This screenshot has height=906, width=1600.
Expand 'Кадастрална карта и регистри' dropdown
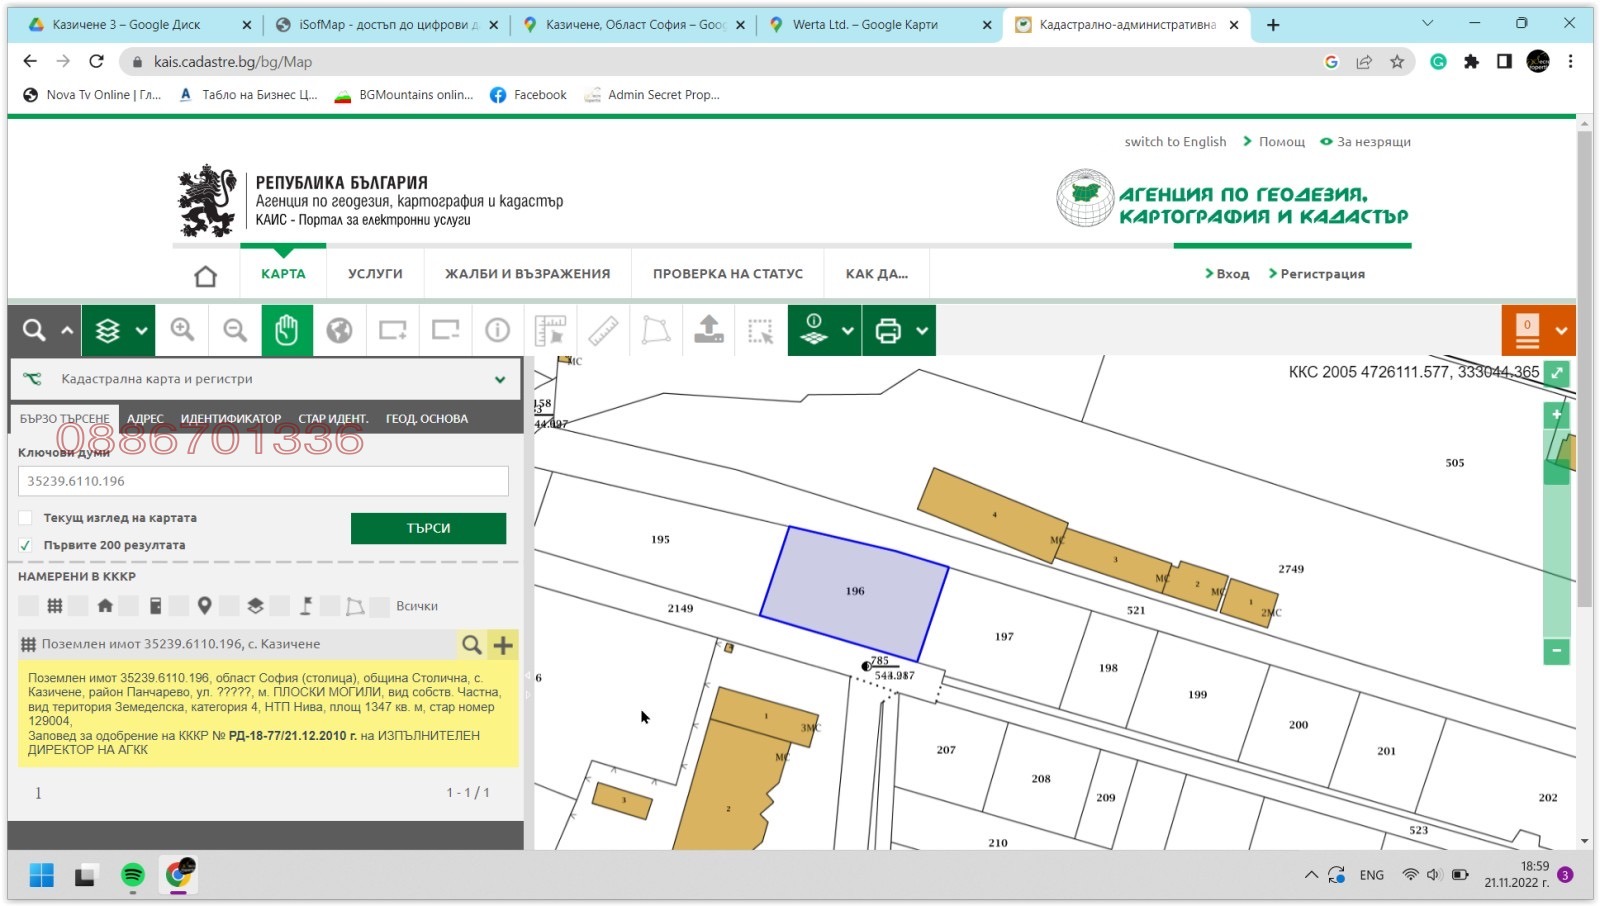tap(500, 379)
